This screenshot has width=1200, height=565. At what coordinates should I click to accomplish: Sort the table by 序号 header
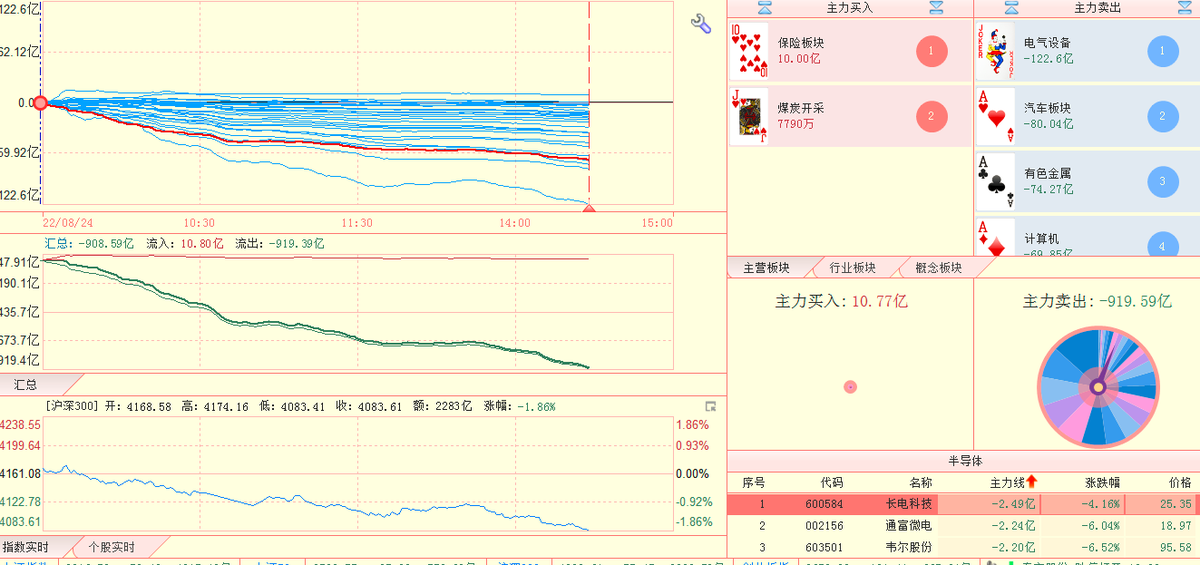[x=753, y=482]
